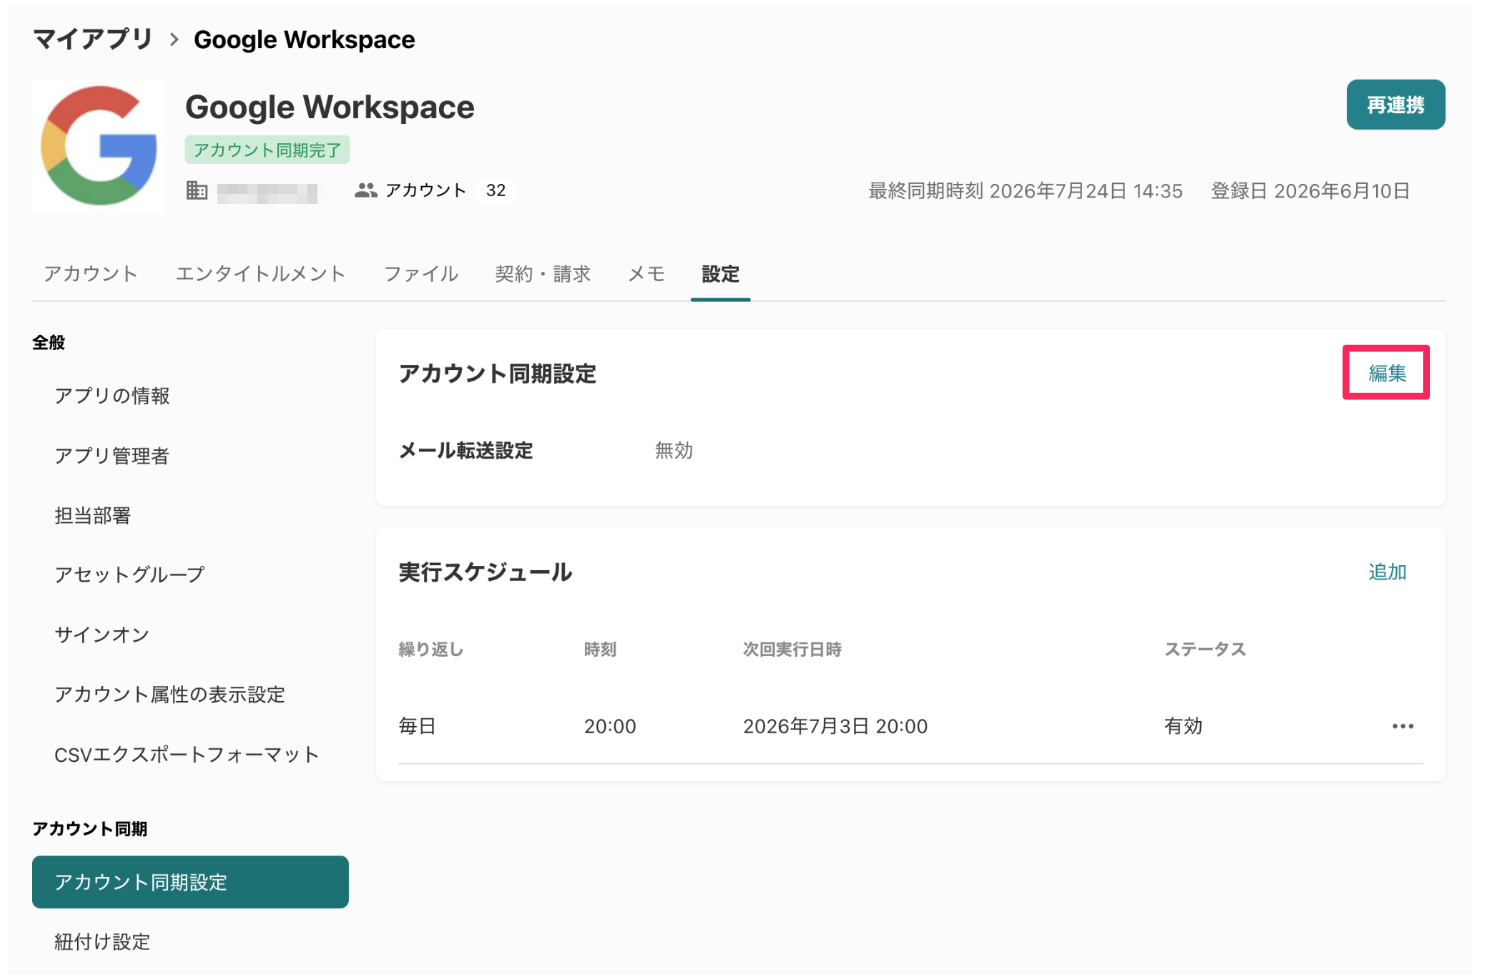This screenshot has height=980, width=1488.
Task: Click the 次回実行日時 column header
Action: [x=792, y=650]
